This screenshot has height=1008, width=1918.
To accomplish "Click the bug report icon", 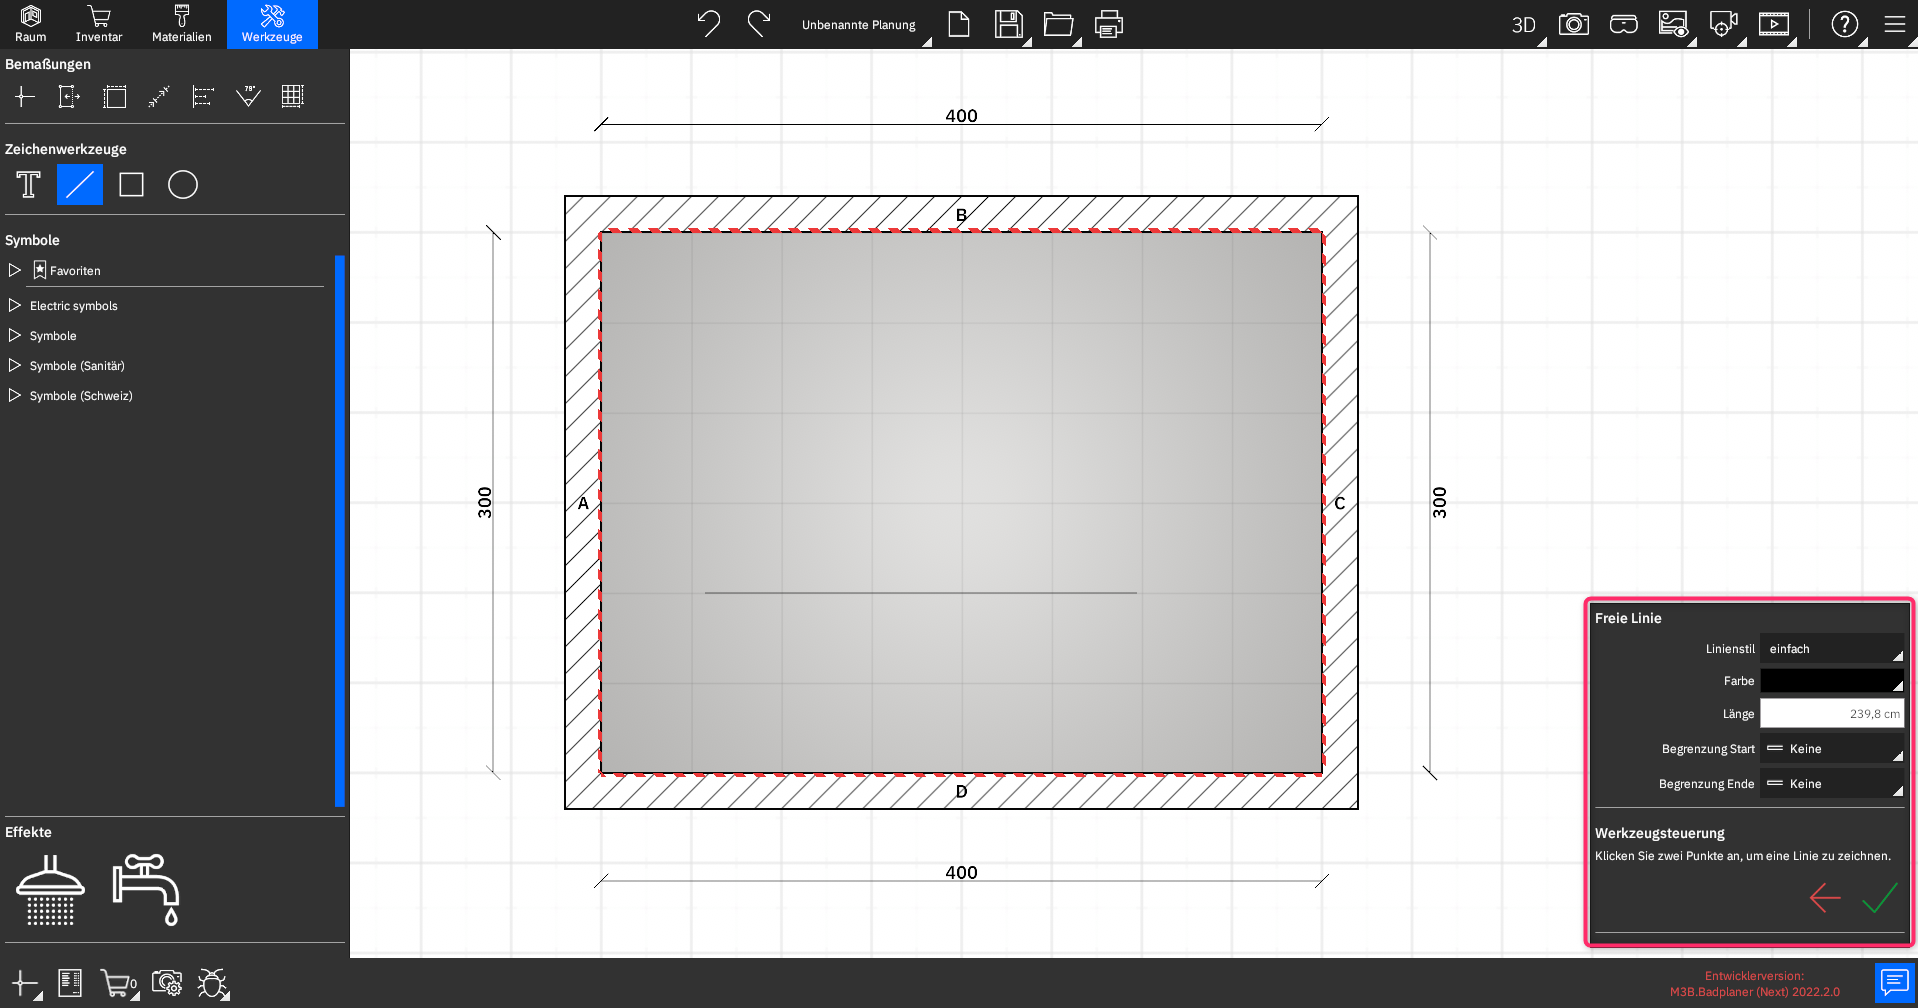I will (213, 984).
